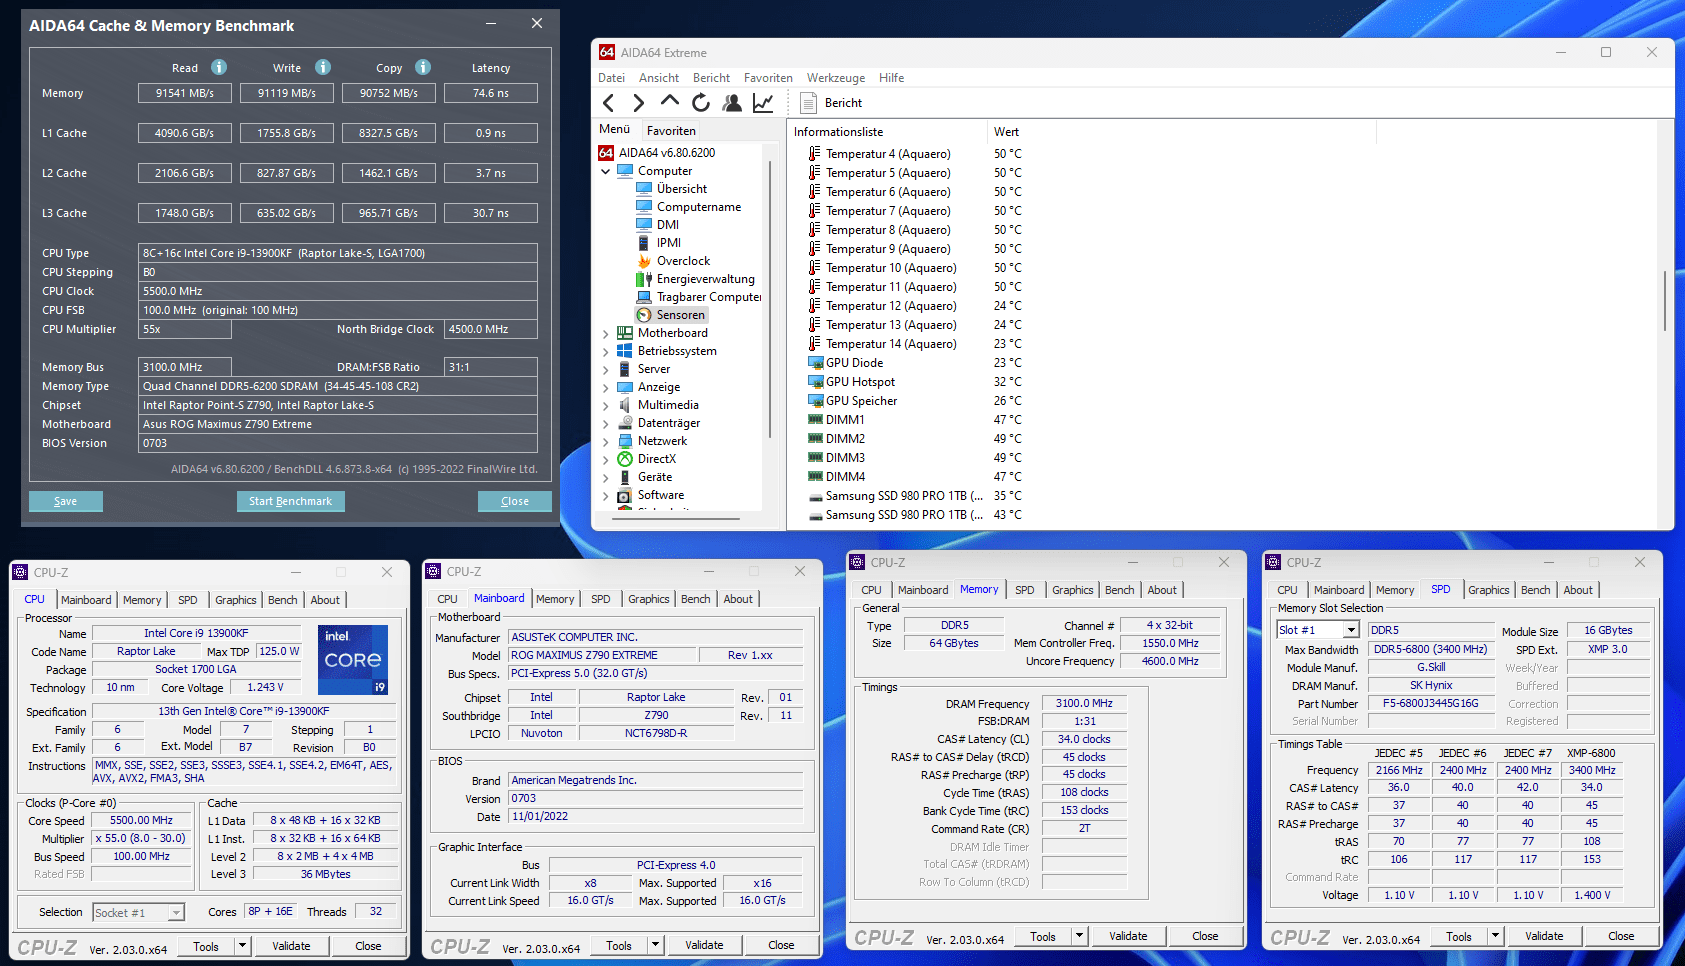Click Save in the benchmark window
The image size is (1685, 966).
tap(66, 501)
